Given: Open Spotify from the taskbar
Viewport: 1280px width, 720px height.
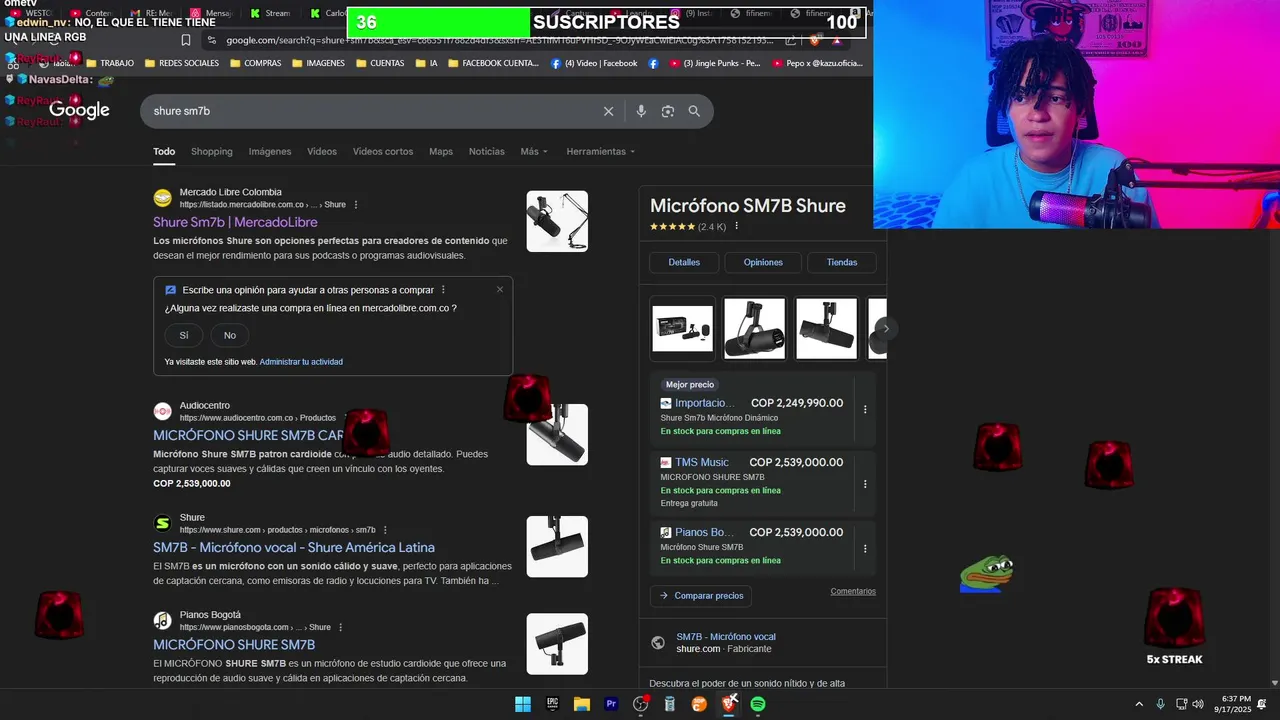Looking at the screenshot, I should pyautogui.click(x=758, y=704).
